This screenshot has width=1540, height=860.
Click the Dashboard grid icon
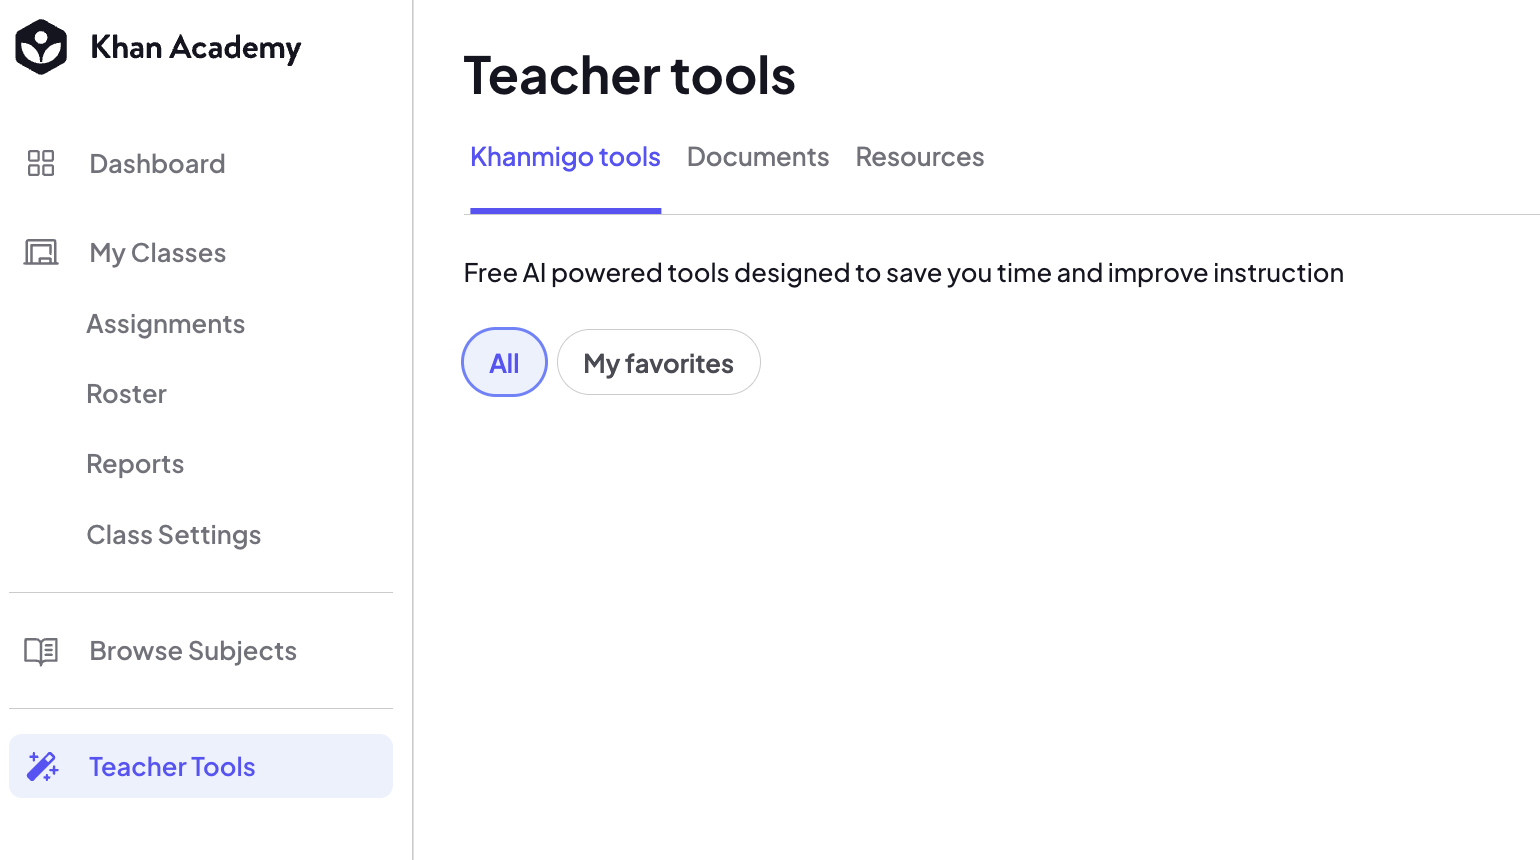tap(41, 163)
